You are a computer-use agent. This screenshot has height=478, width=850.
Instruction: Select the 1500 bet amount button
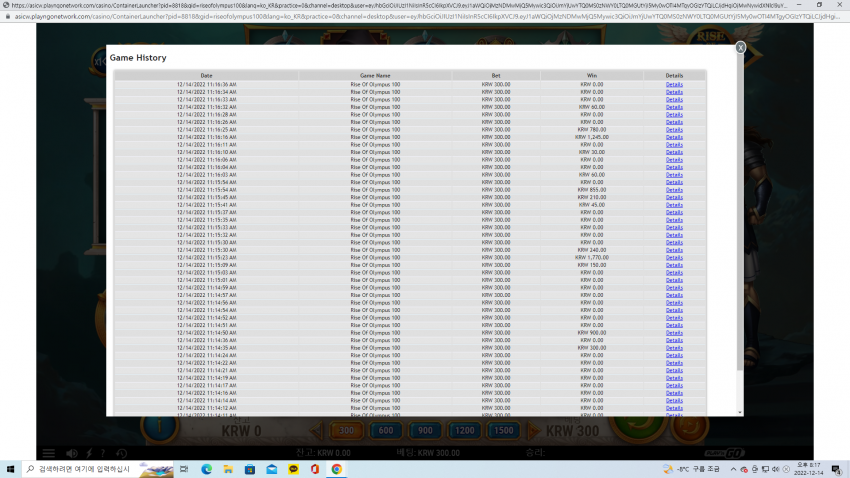click(x=504, y=431)
